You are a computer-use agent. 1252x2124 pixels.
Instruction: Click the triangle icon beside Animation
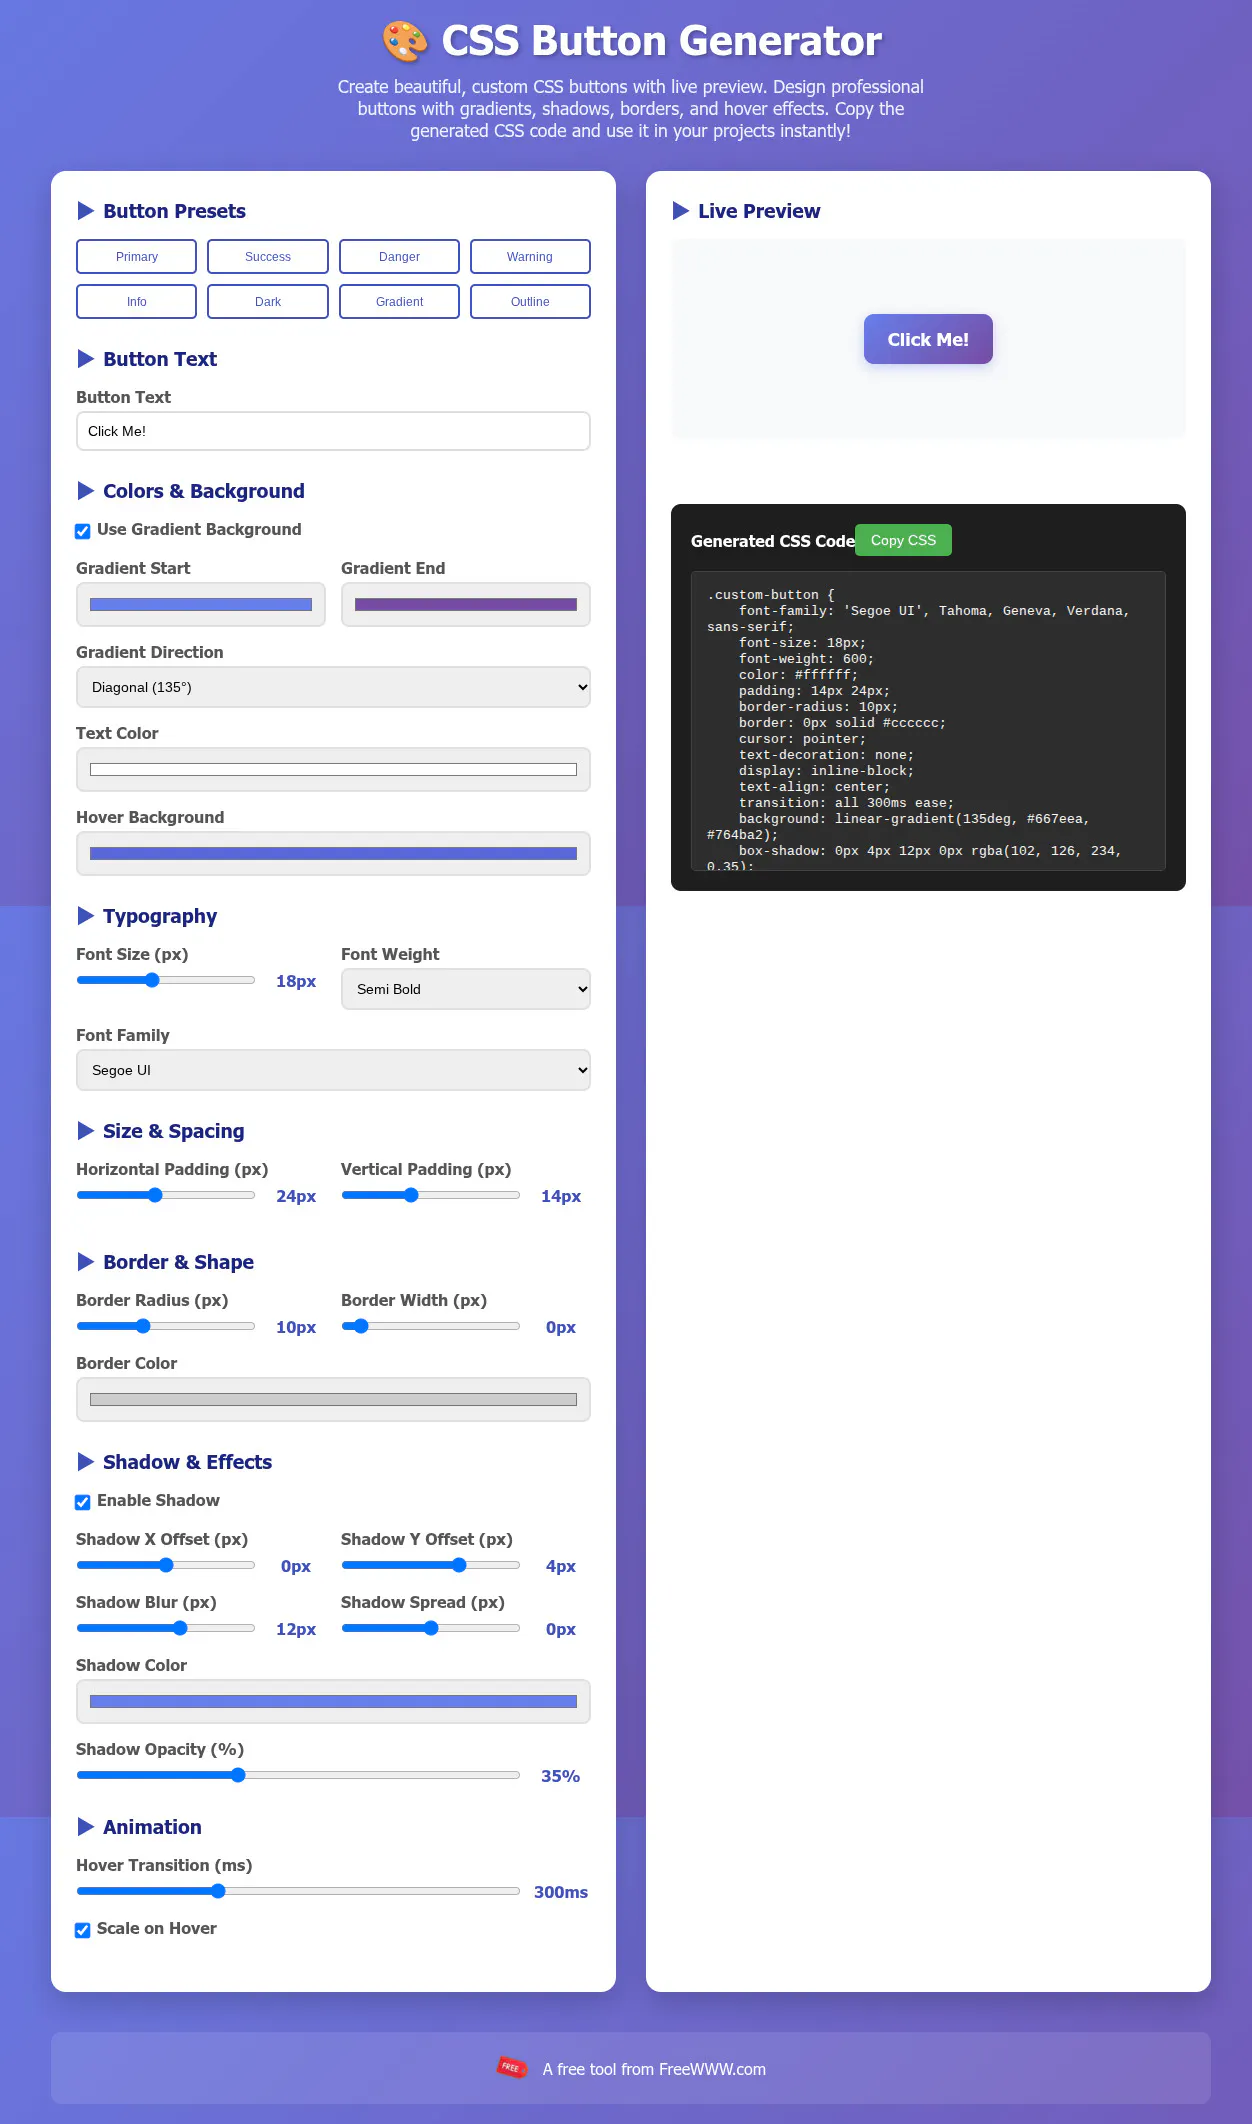pyautogui.click(x=86, y=1827)
